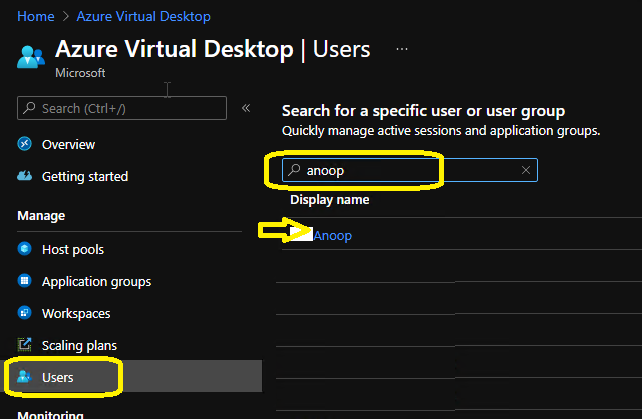Click the sidebar search magnifier icon
Screen dimensions: 642x419
coord(29,108)
